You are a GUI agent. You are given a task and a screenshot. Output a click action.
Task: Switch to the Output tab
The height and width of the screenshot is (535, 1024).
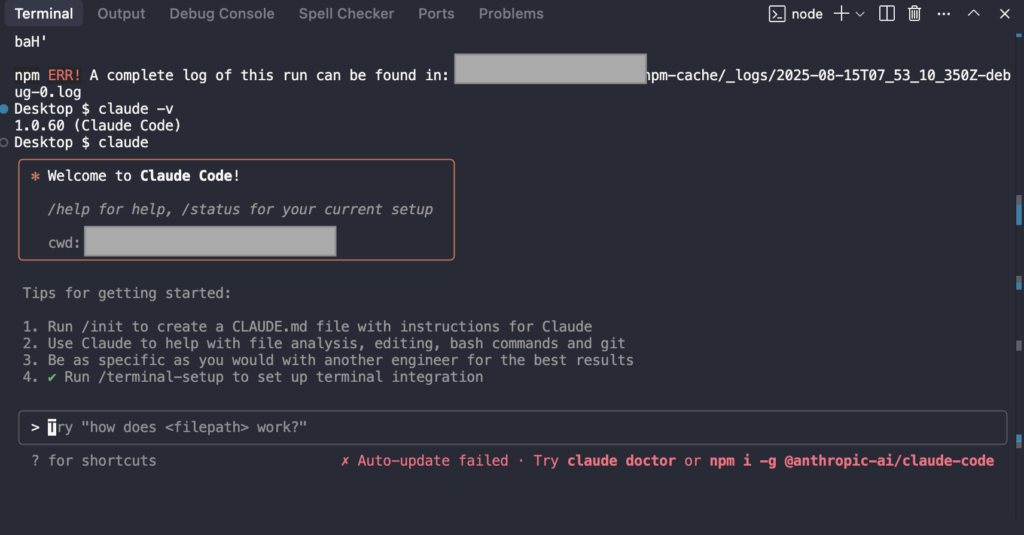pyautogui.click(x=121, y=14)
